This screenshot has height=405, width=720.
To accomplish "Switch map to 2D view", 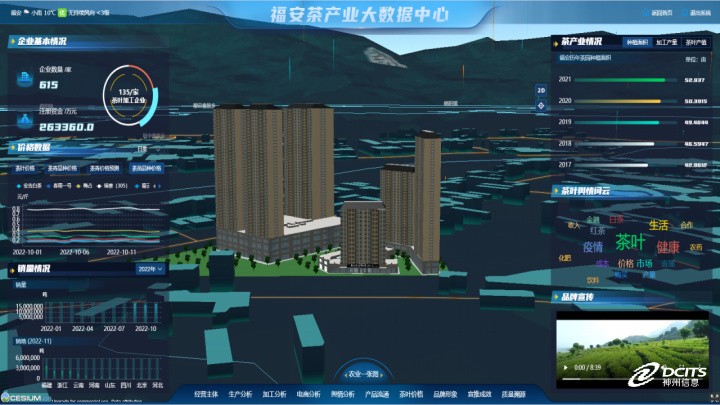I will point(541,90).
